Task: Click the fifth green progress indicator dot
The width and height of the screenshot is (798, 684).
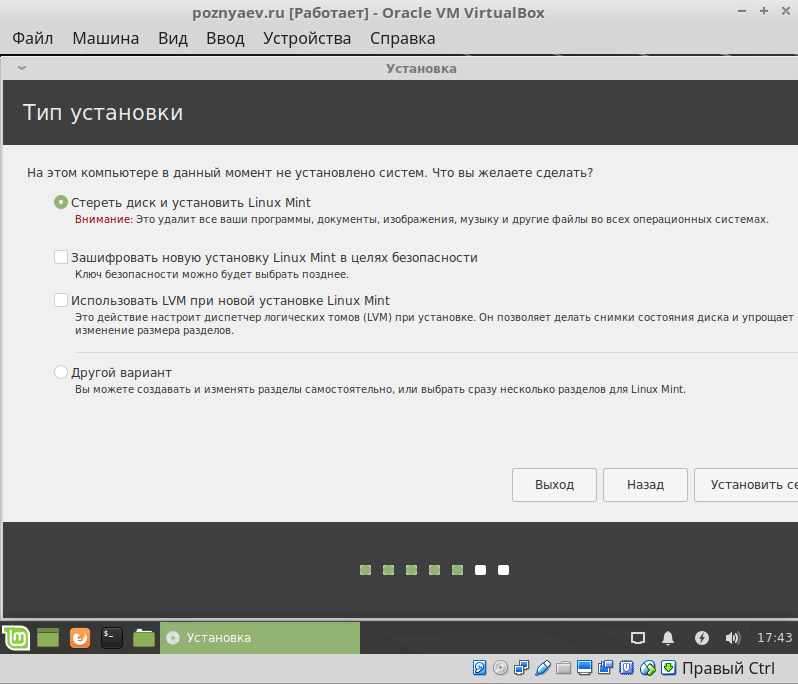Action: tap(458, 570)
